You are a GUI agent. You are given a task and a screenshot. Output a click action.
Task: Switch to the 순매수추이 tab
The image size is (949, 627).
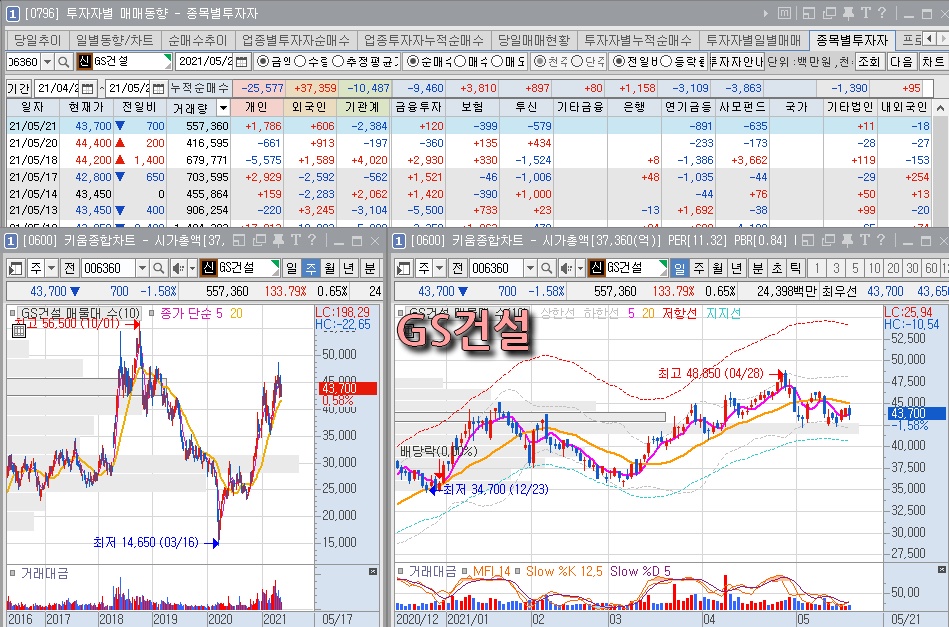click(x=198, y=40)
